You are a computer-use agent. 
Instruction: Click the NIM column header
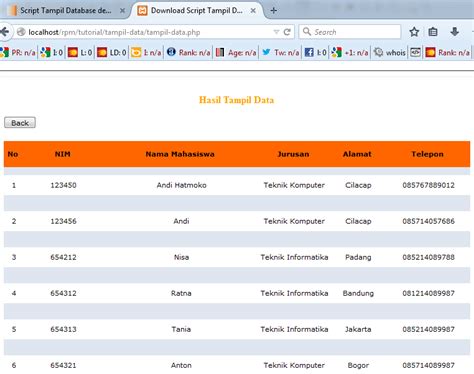coord(63,154)
